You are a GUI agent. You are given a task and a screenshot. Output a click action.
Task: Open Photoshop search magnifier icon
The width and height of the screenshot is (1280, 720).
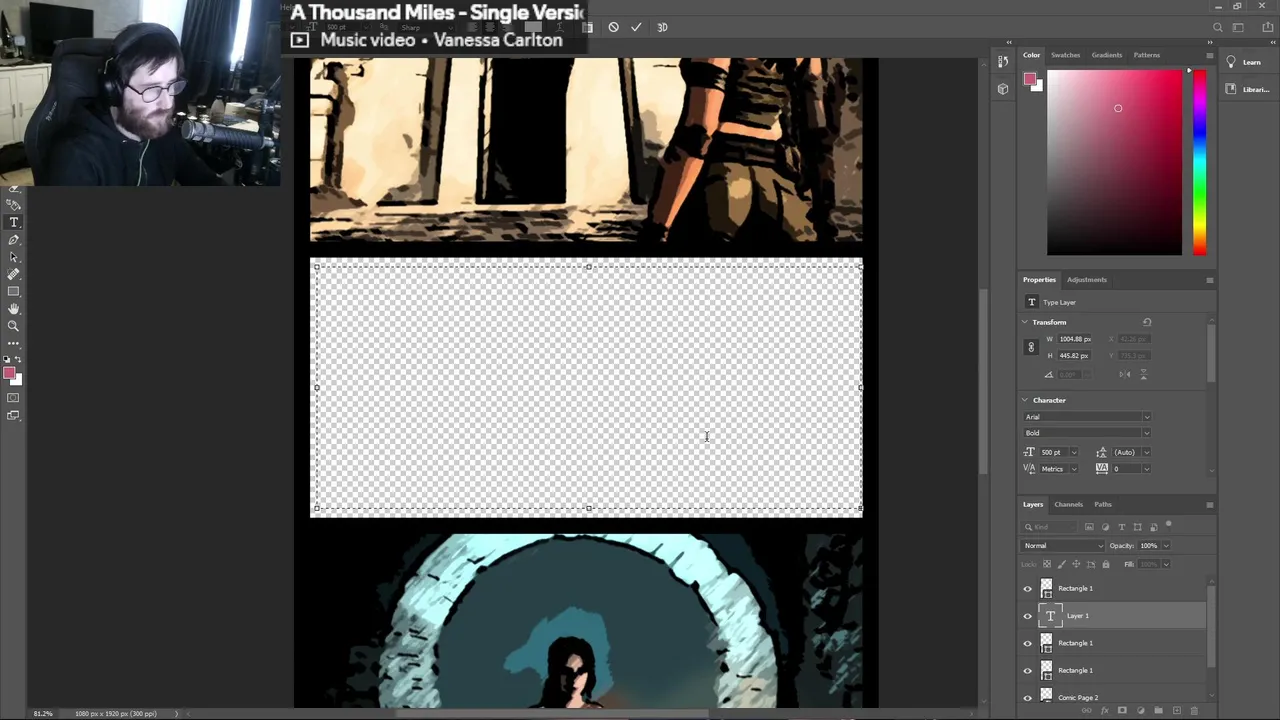click(x=1218, y=28)
